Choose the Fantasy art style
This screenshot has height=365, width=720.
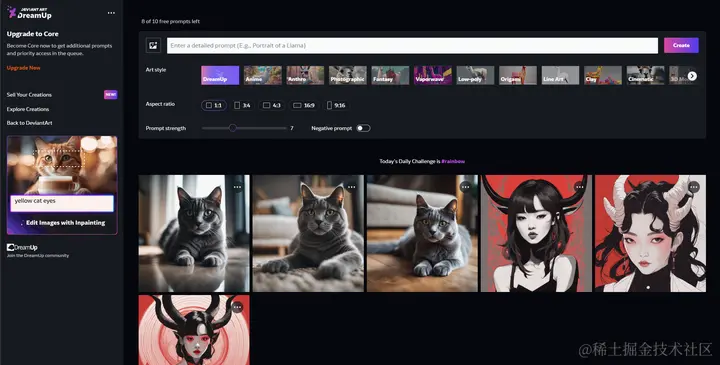click(390, 75)
